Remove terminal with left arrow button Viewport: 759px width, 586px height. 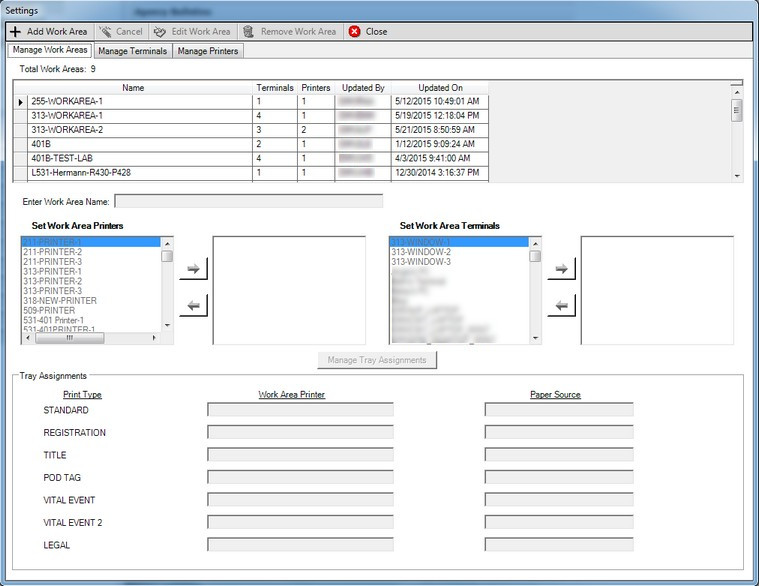pos(562,305)
